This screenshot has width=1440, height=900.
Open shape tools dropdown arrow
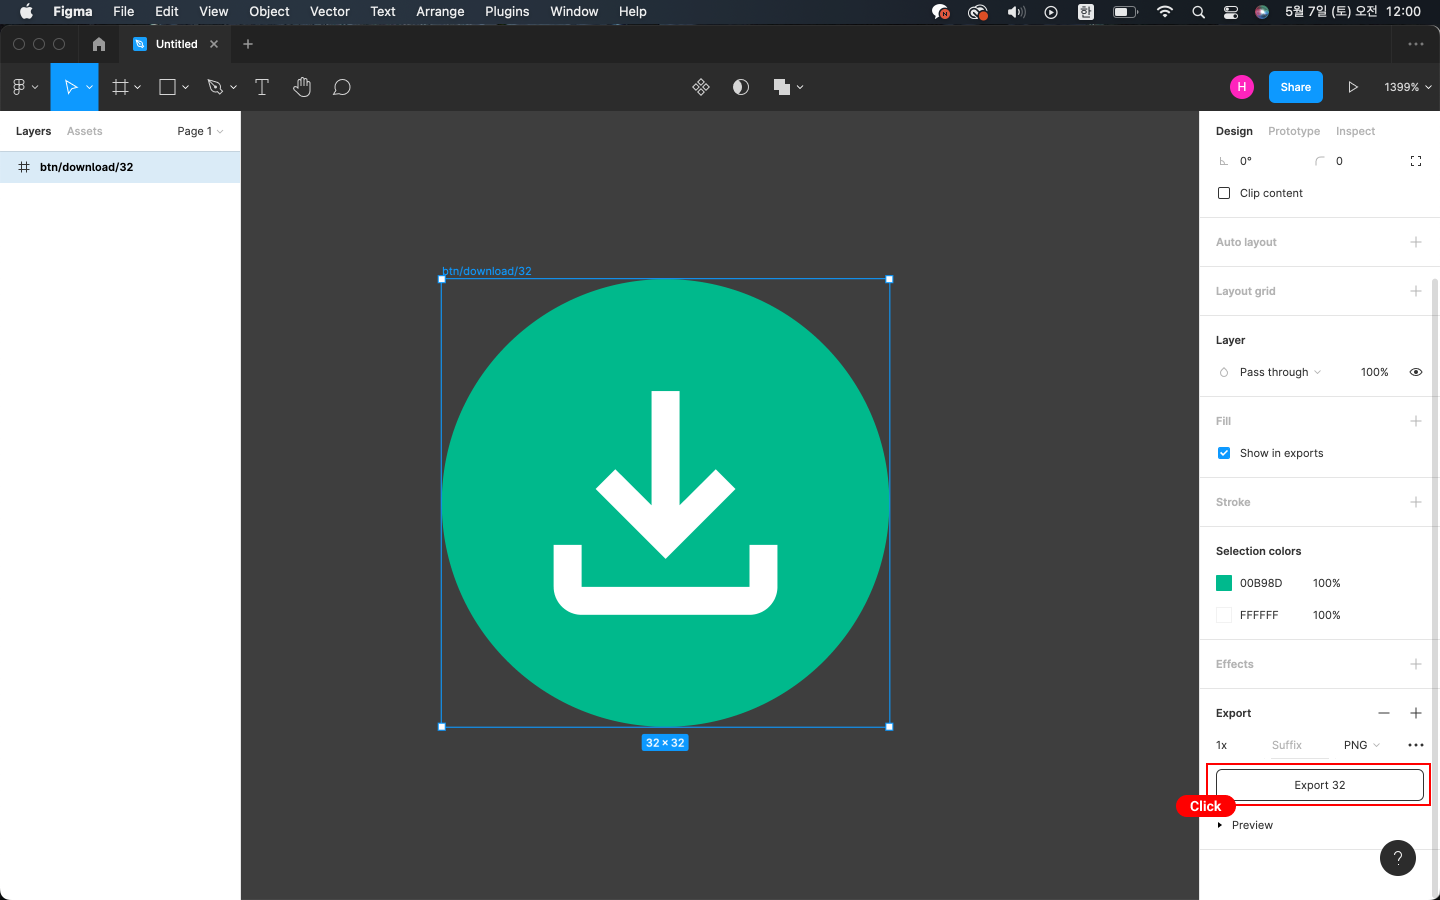(186, 88)
